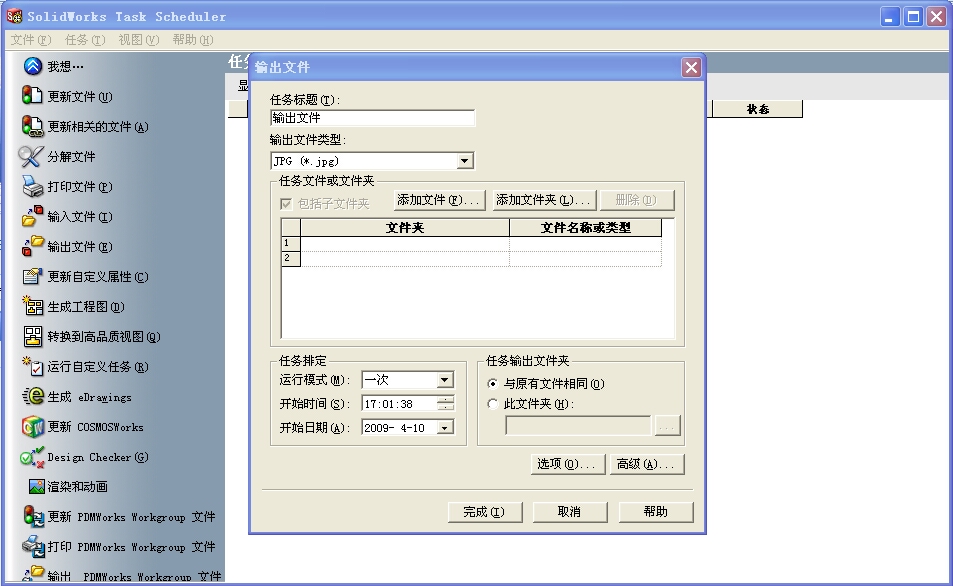This screenshot has width=953, height=586.
Task: Open the 生成工程图 icon
Action: (x=32, y=306)
